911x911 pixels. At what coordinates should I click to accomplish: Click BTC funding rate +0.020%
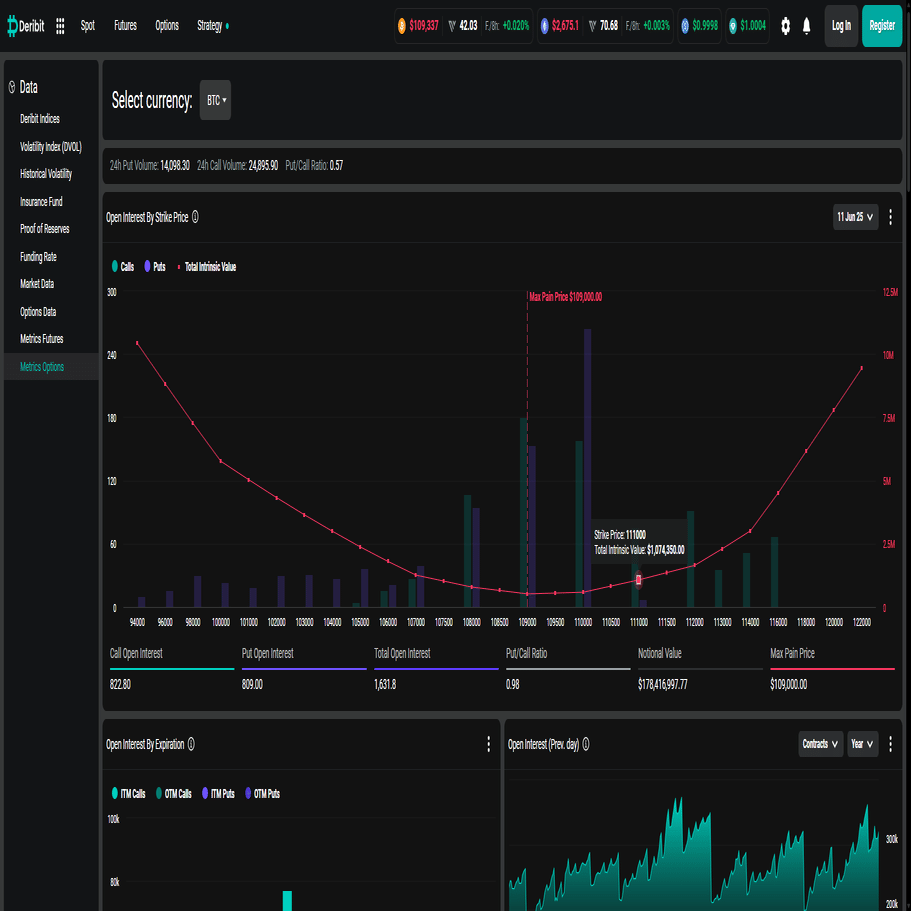[516, 26]
